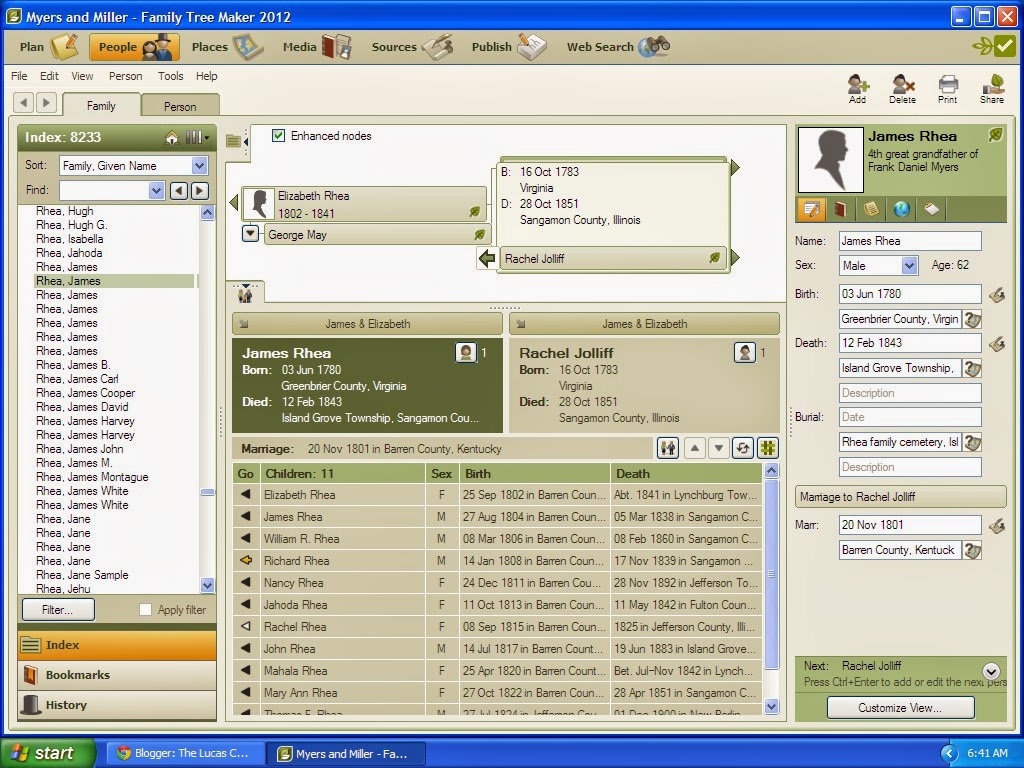Expand George May spouse dropdown arrow
Image resolution: width=1024 pixels, height=768 pixels.
(x=250, y=233)
